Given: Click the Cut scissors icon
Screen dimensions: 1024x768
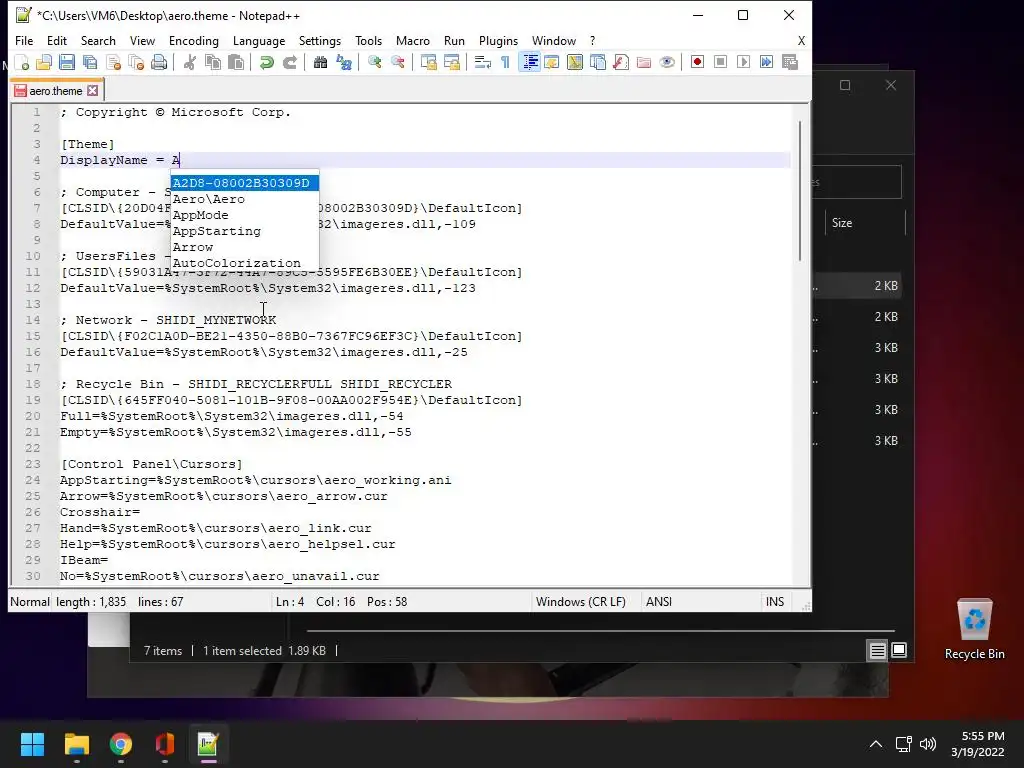Looking at the screenshot, I should click(x=190, y=62).
